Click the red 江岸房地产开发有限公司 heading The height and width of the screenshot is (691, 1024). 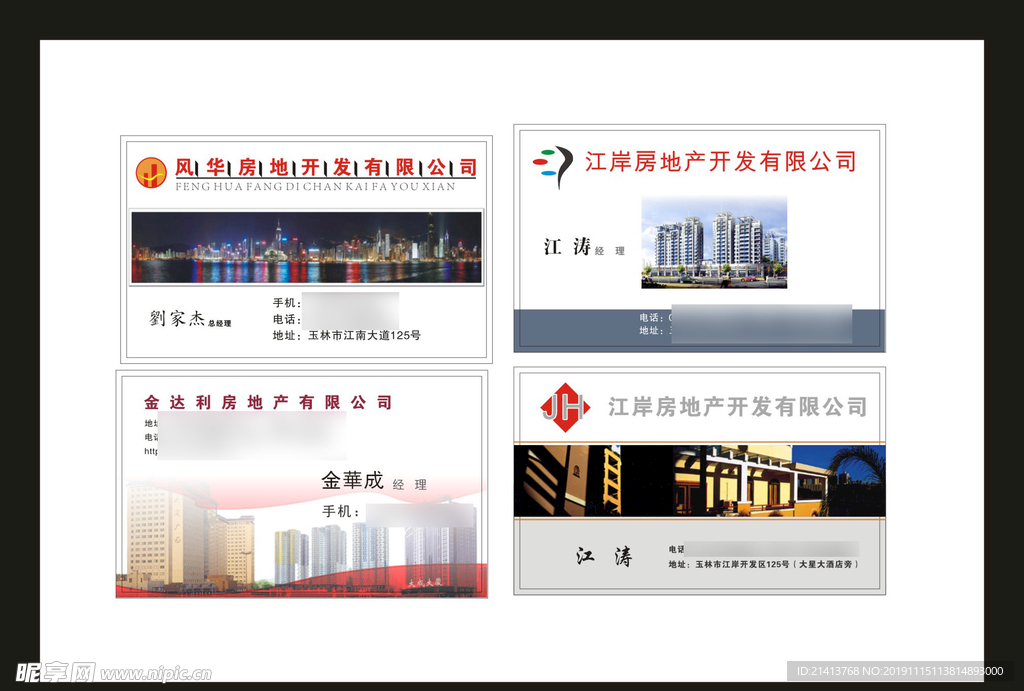click(720, 161)
